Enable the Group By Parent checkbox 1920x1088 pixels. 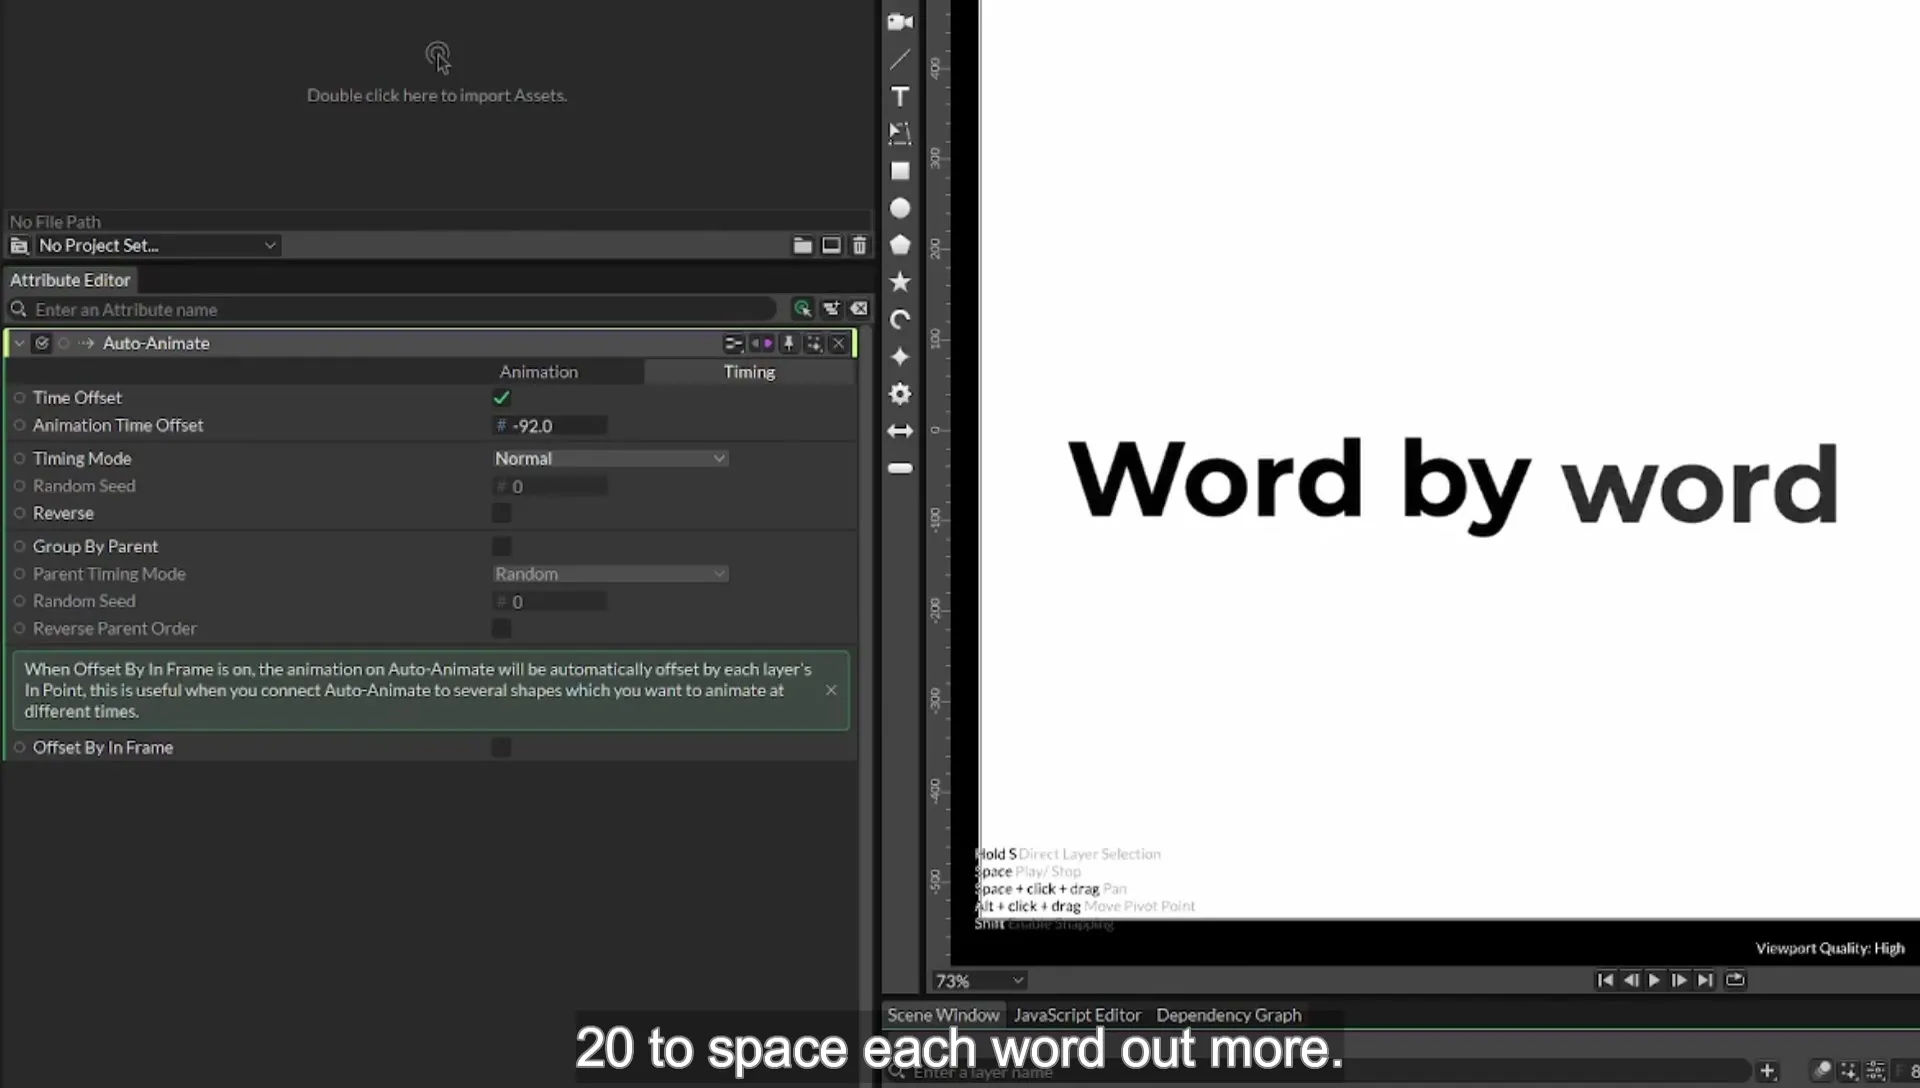coord(501,546)
